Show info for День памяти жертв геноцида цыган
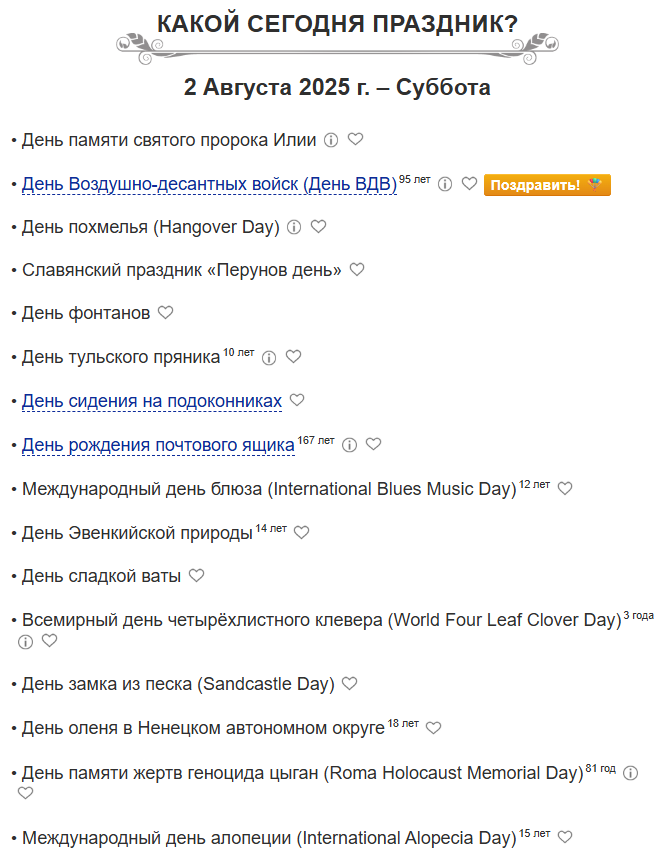 pyautogui.click(x=630, y=773)
